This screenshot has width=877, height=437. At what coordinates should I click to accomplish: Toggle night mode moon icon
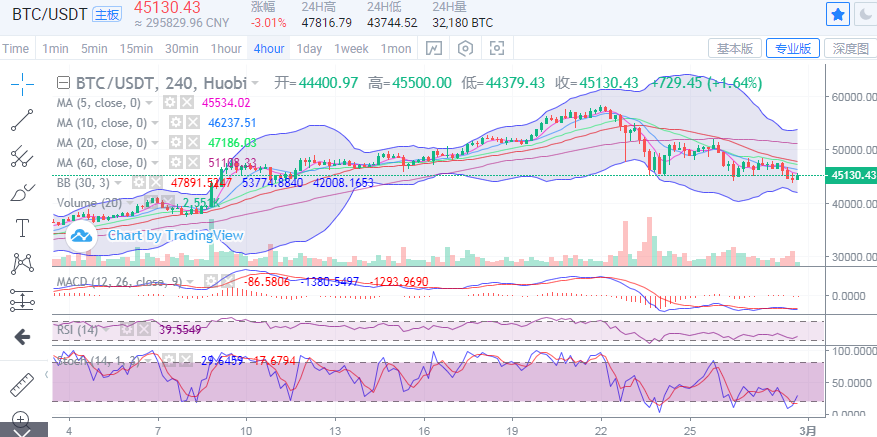pos(865,15)
